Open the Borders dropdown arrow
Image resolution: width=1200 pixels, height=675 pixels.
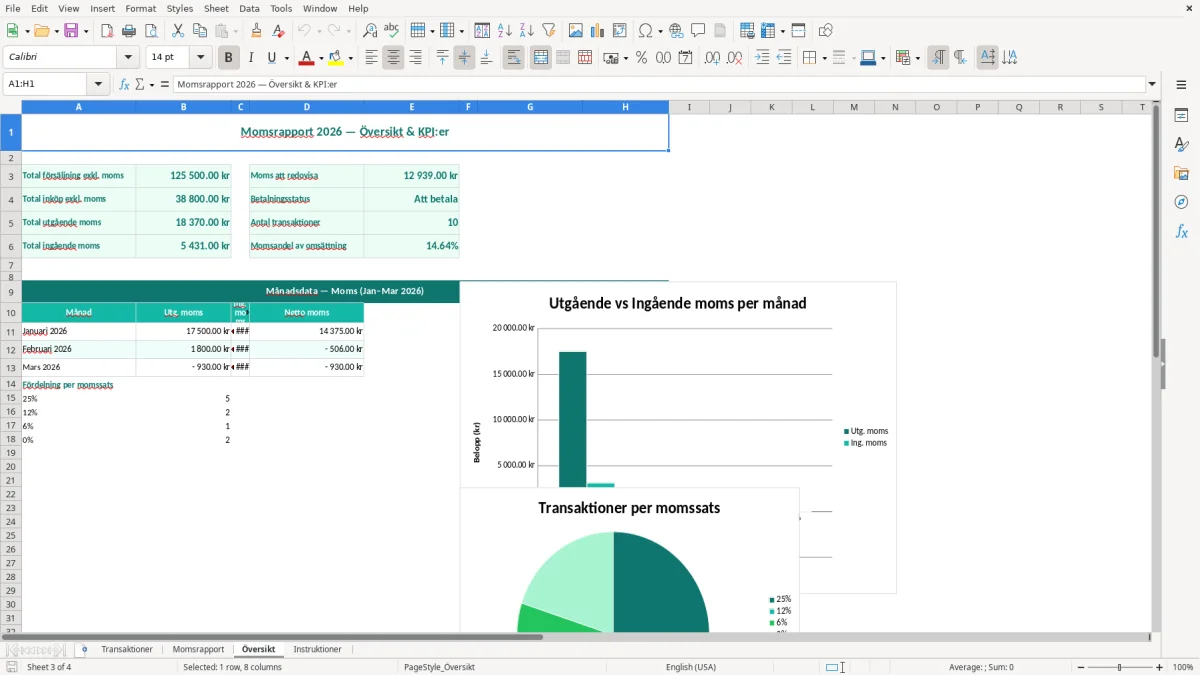[x=823, y=58]
